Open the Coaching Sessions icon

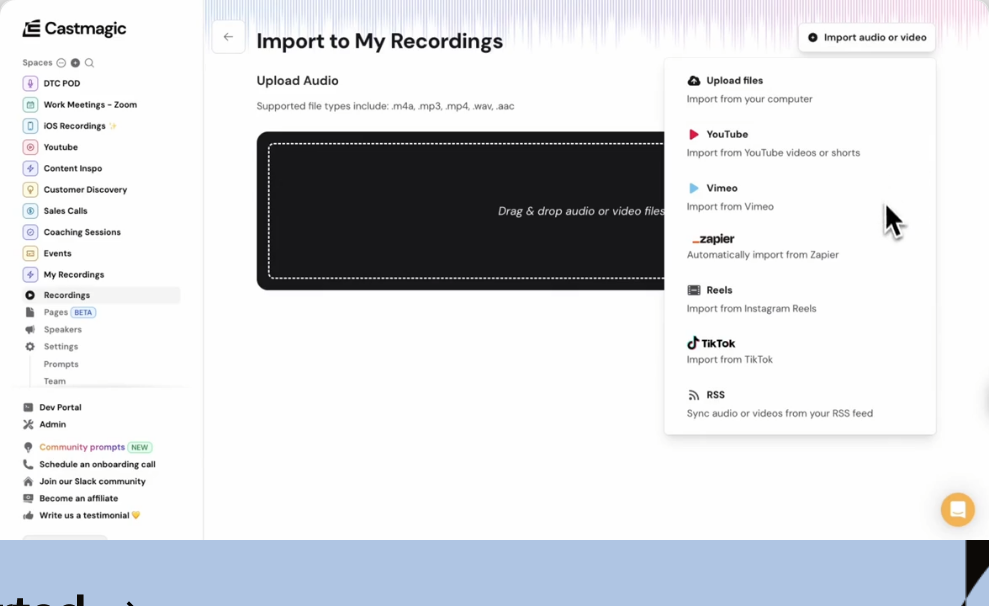tap(30, 232)
